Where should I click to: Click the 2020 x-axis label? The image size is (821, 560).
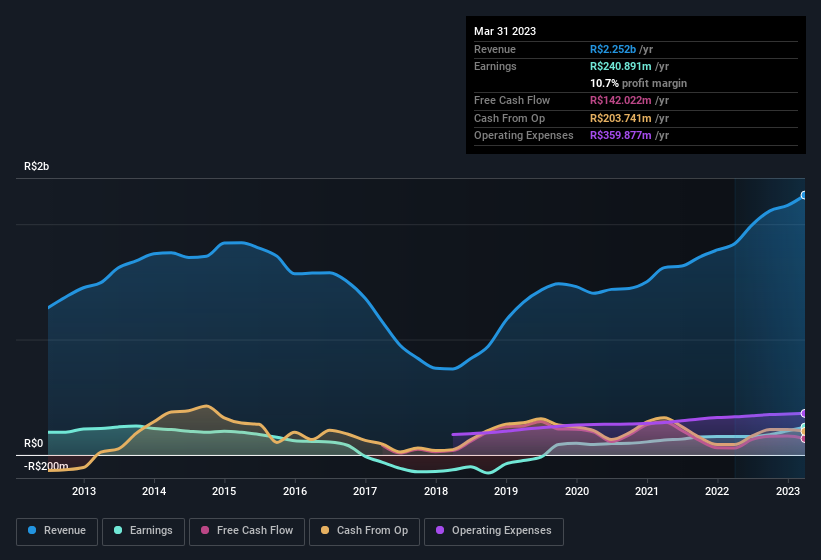(576, 491)
